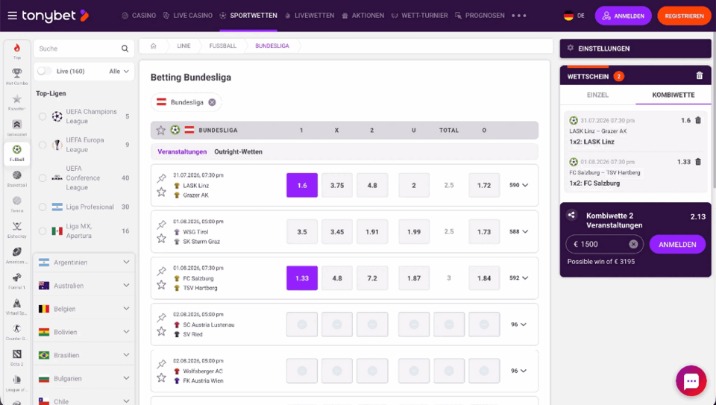Favorite the FC Salzburg vs TSV Hartberg match

(161, 285)
